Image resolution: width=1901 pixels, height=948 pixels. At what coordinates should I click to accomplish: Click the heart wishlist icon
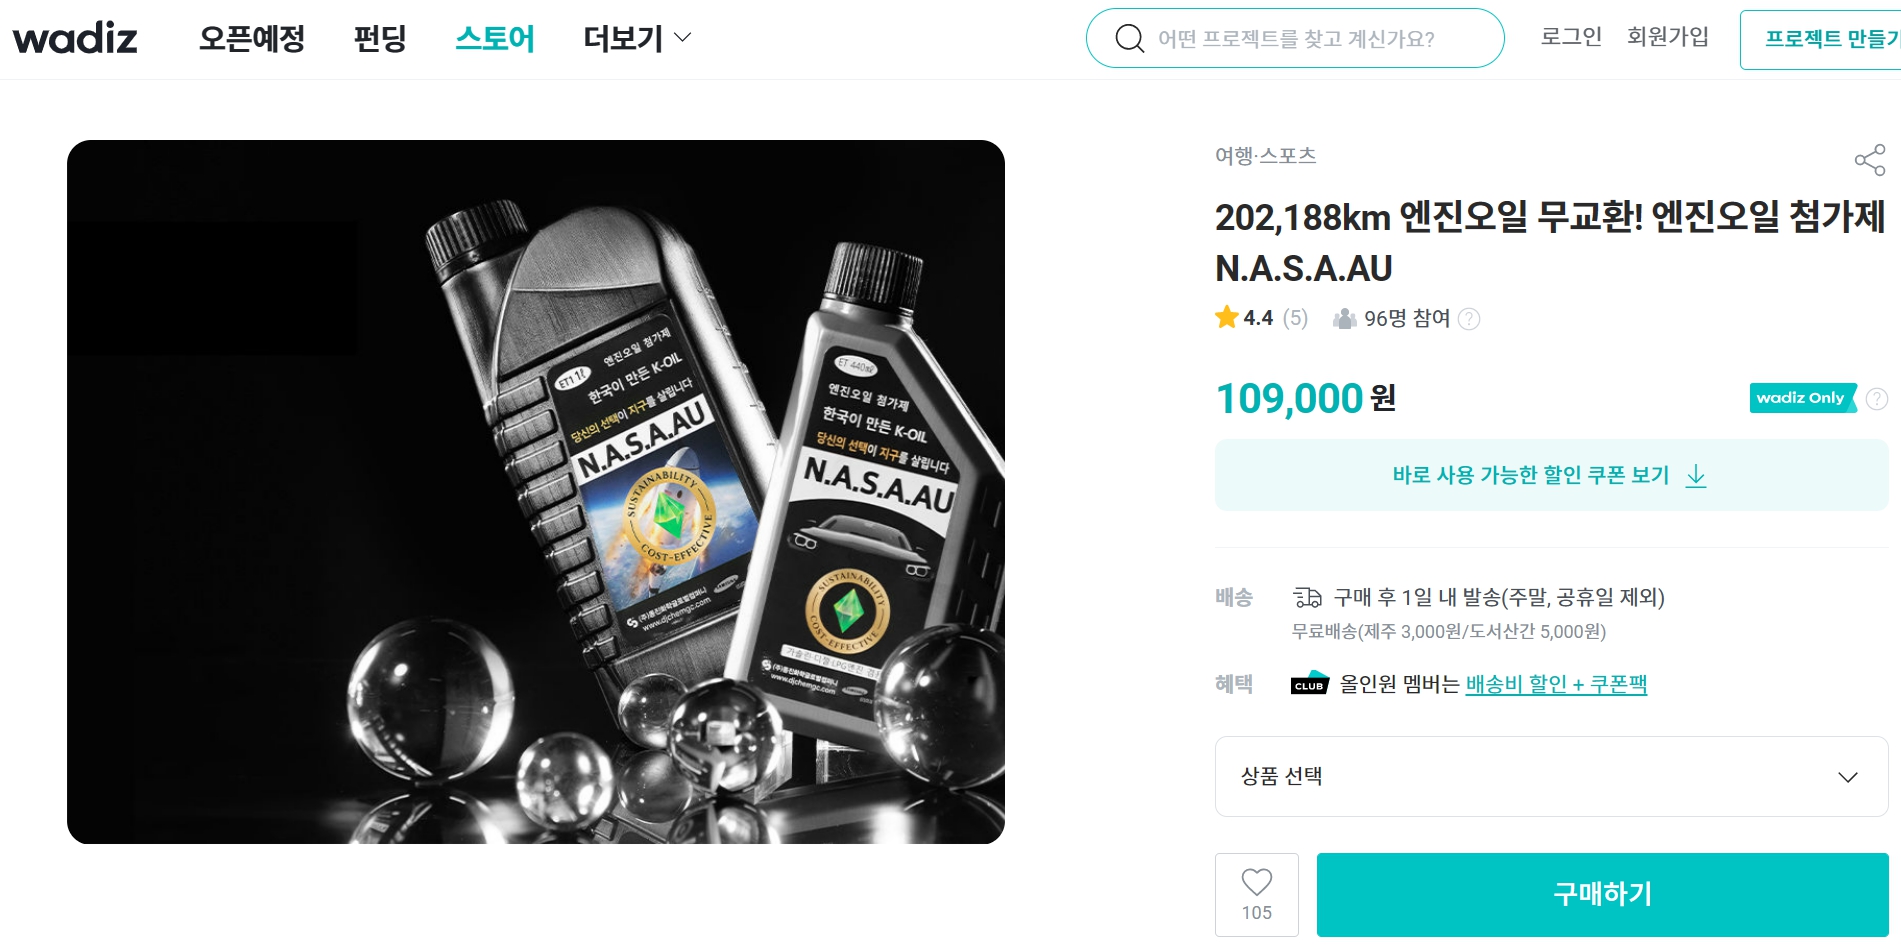[x=1256, y=882]
